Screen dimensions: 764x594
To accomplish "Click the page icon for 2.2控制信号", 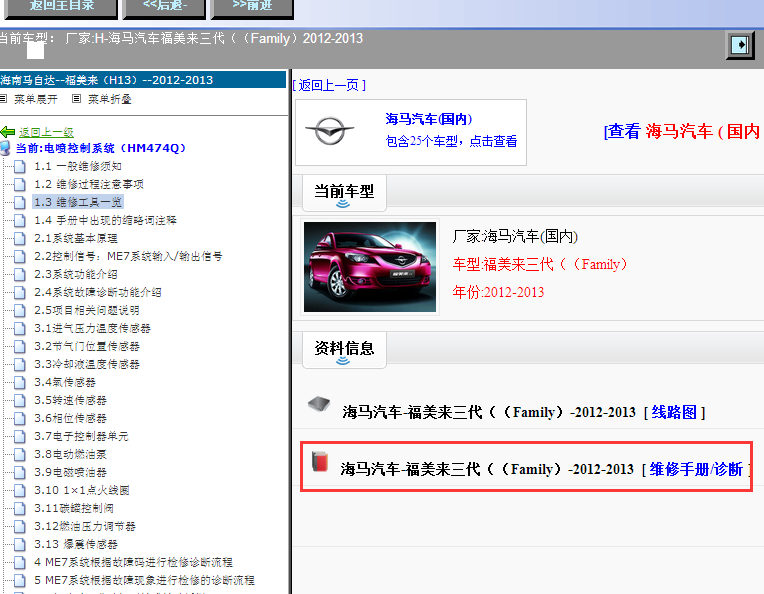I will pos(20,257).
